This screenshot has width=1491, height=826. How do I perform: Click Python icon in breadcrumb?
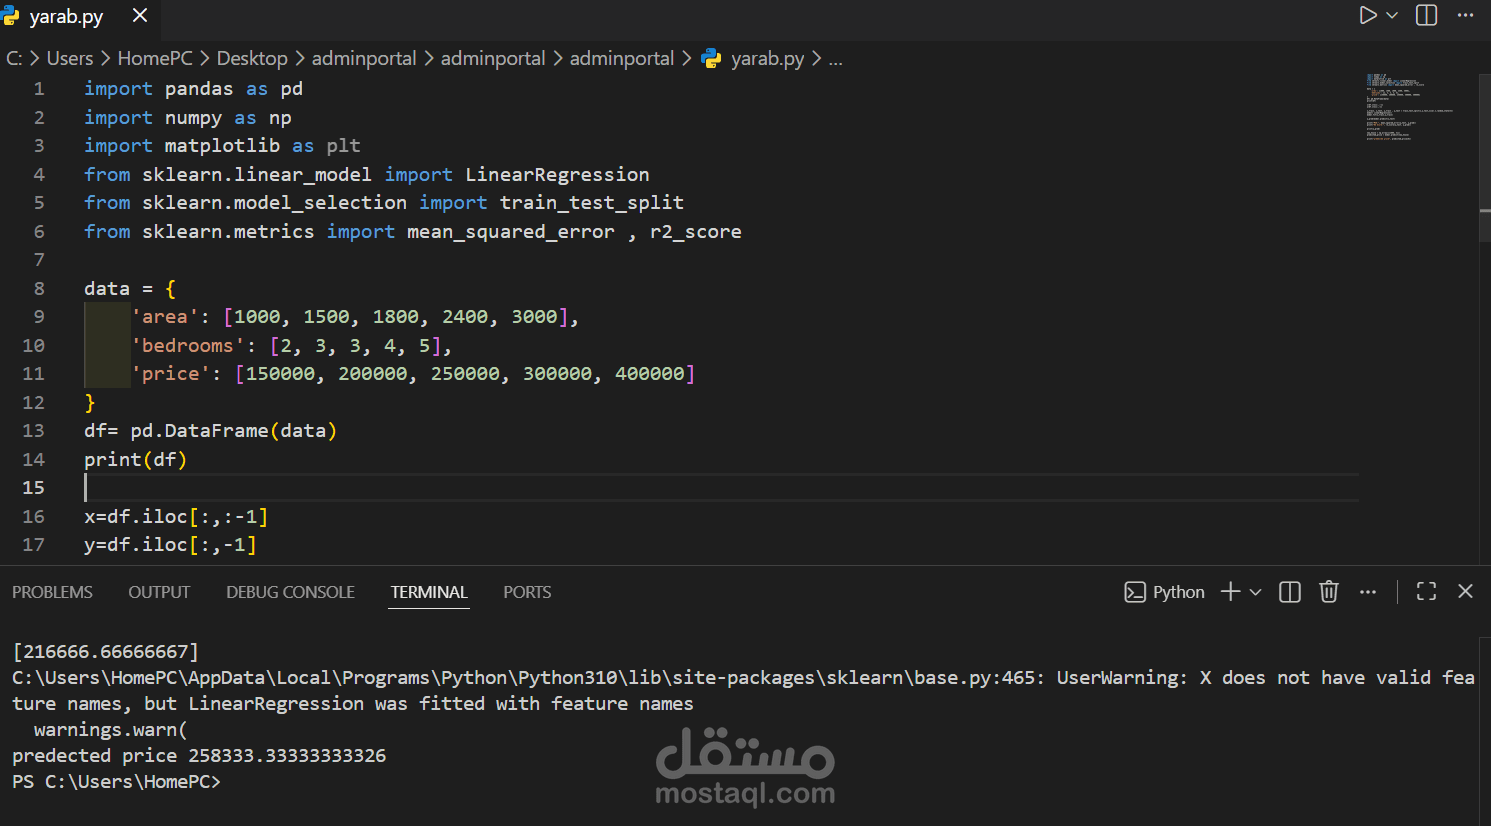click(x=711, y=59)
